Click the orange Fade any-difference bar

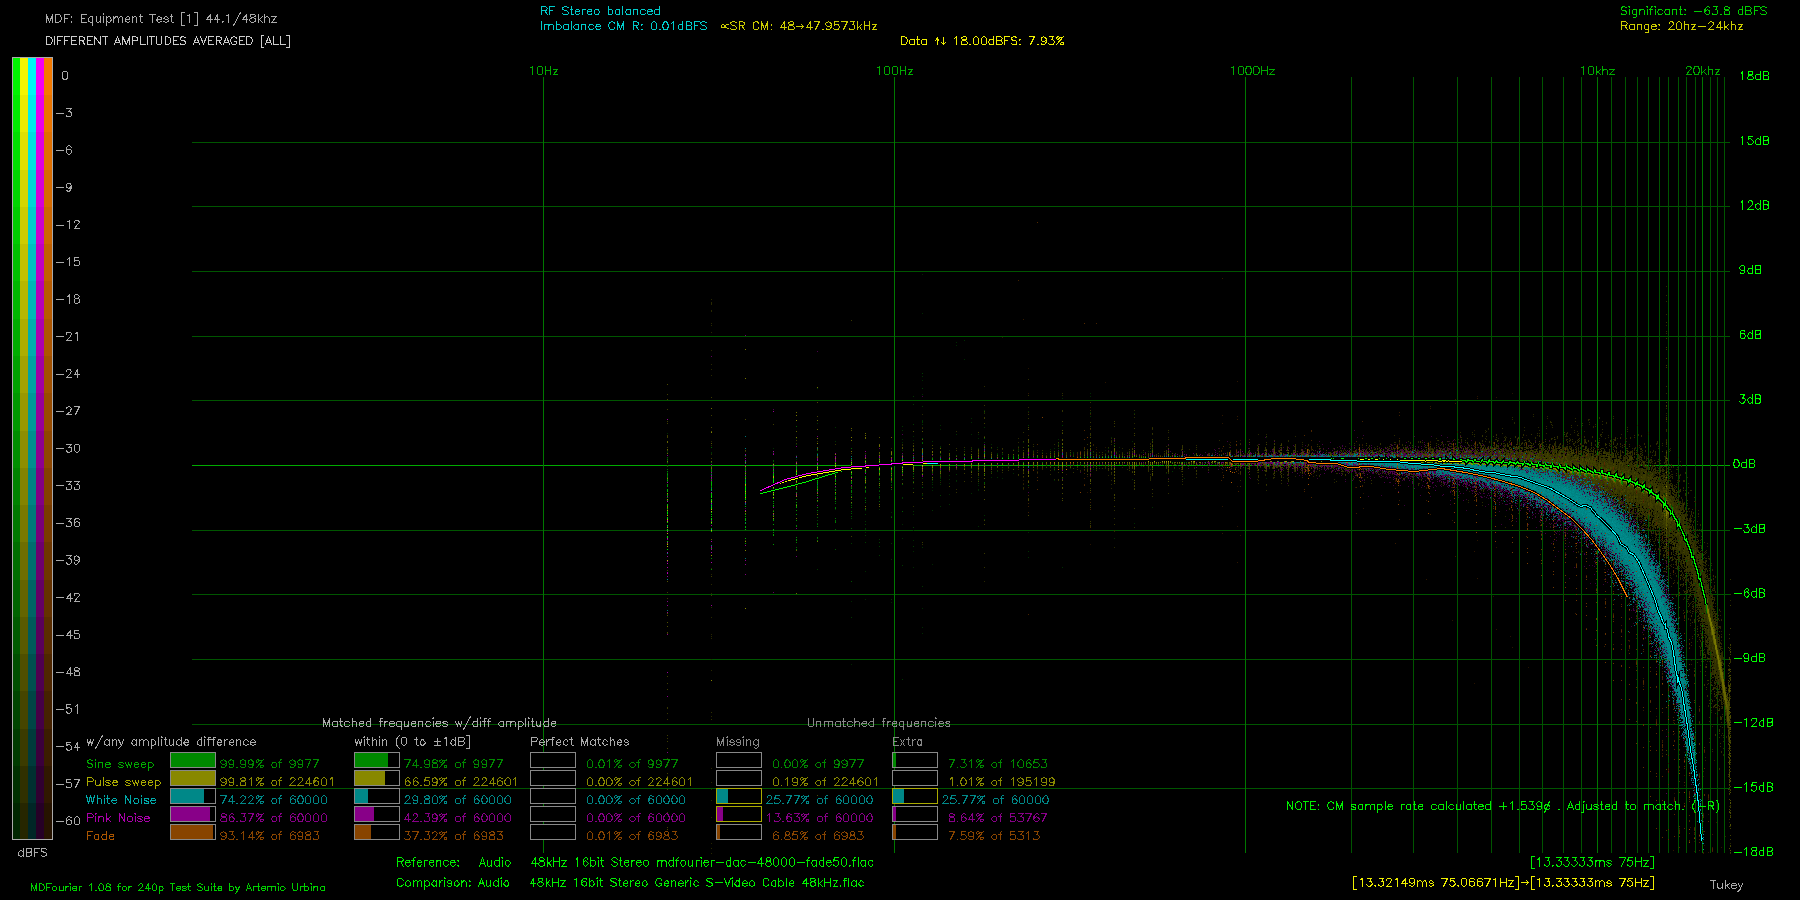pyautogui.click(x=193, y=832)
